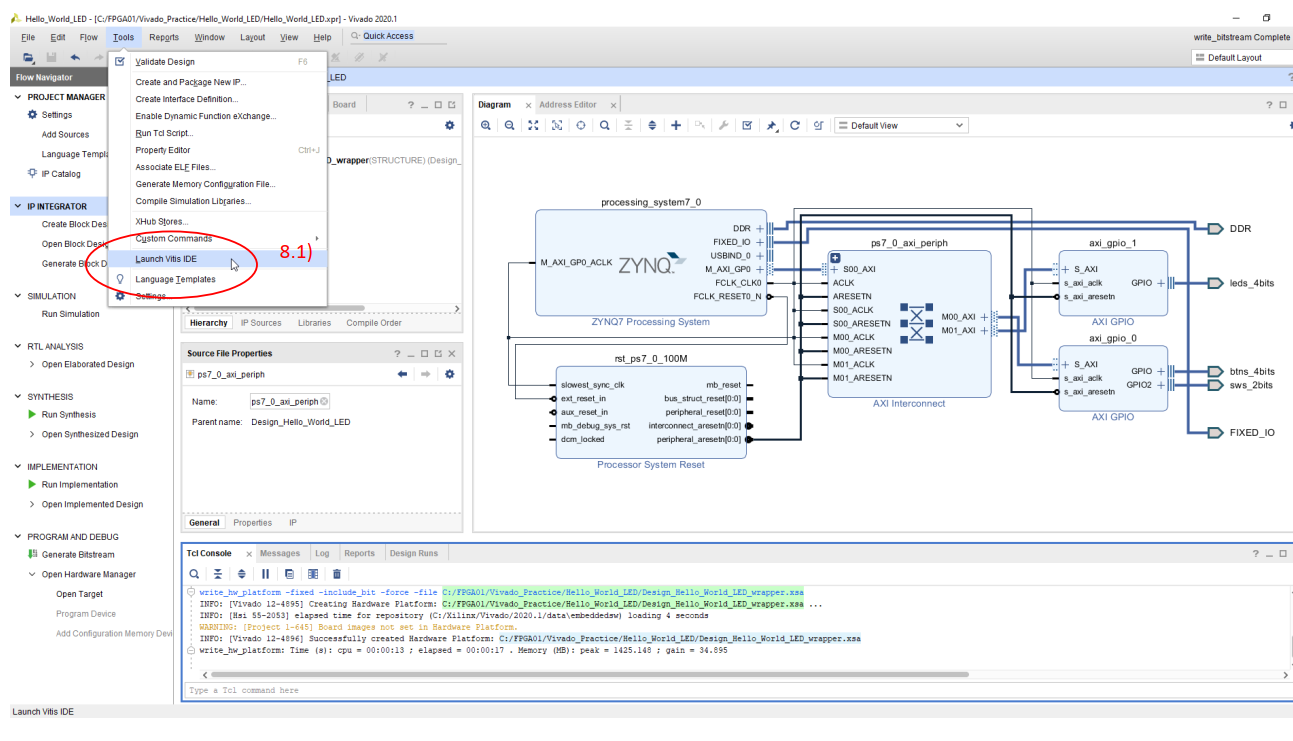
Task: Click the Tcl Console horizontal scrollbar
Action: click(590, 674)
